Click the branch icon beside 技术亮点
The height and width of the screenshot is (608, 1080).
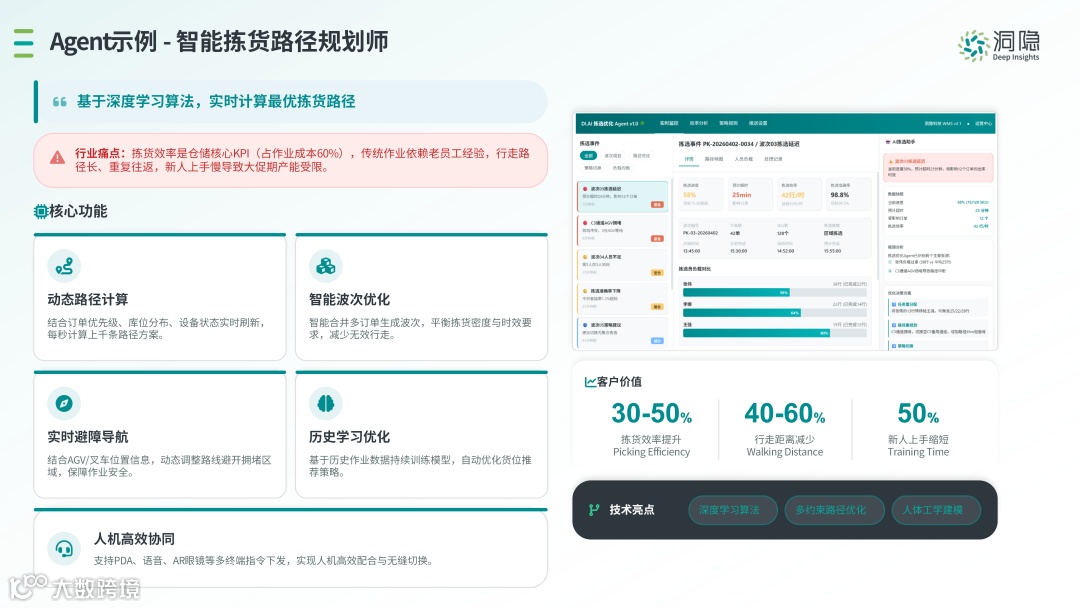coord(594,510)
